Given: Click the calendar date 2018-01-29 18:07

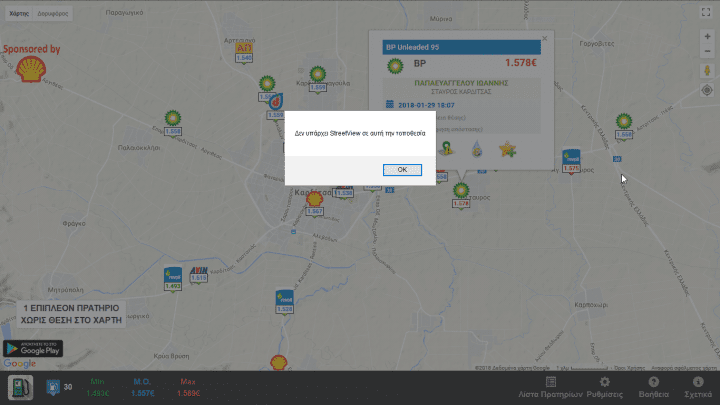Looking at the screenshot, I should point(426,105).
